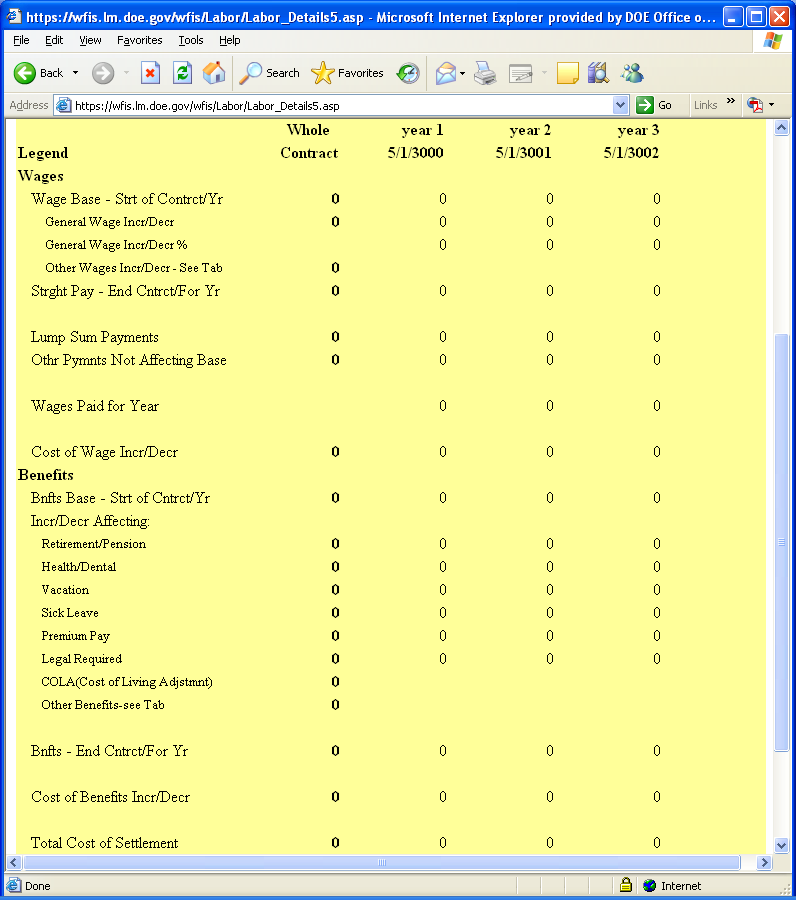Click the horizontal scrollbar right arrow

point(764,862)
